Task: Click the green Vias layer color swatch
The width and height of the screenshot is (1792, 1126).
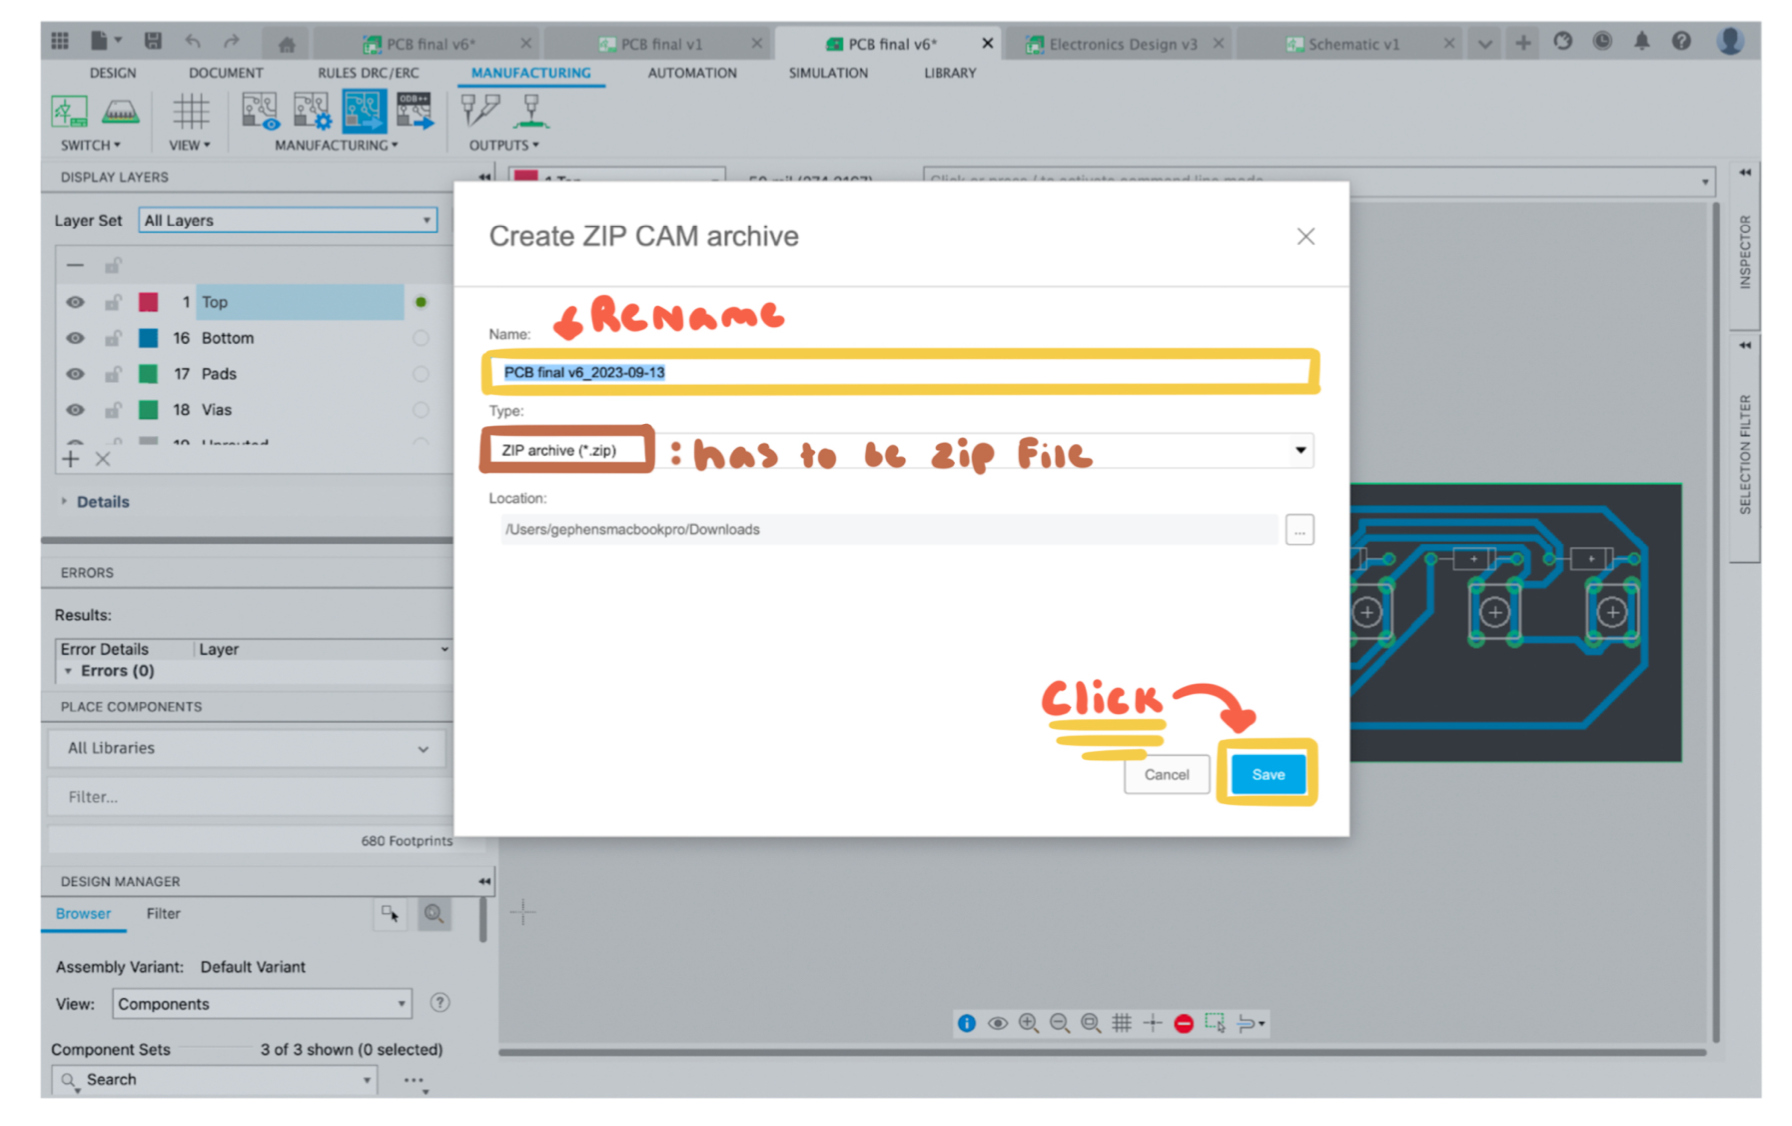Action: [x=148, y=410]
